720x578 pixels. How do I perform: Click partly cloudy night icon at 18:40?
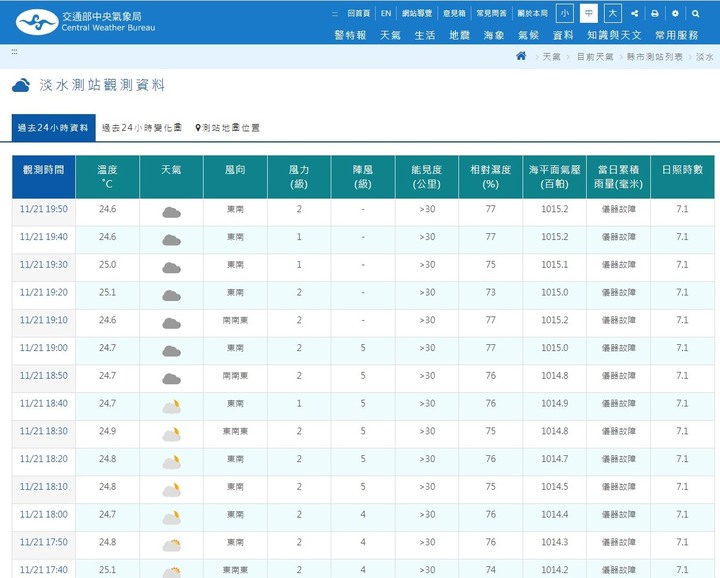171,406
